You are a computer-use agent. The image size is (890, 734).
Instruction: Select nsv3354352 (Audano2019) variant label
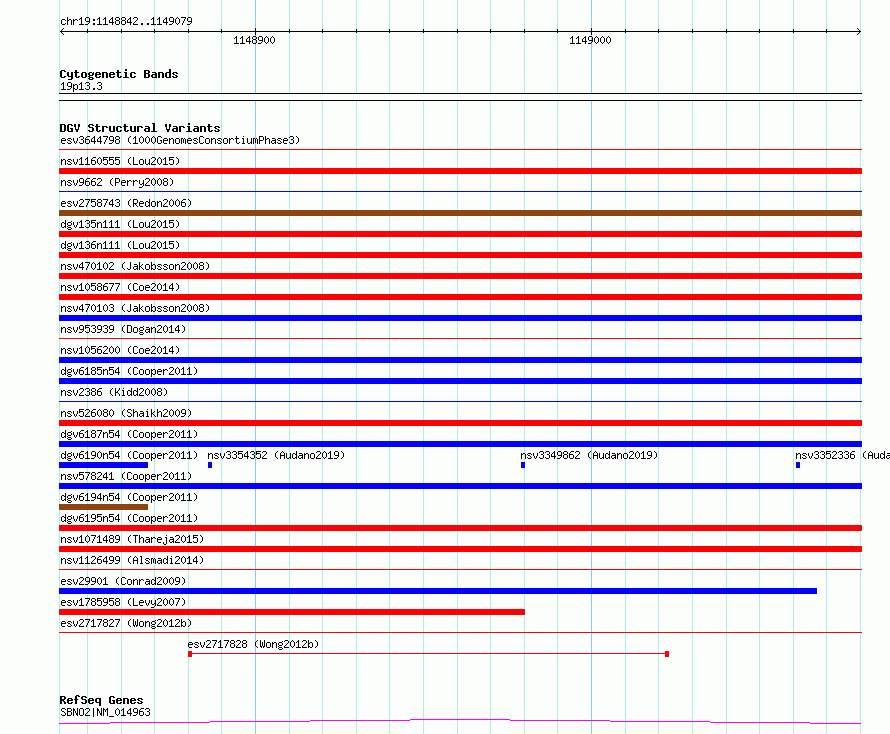pos(276,455)
